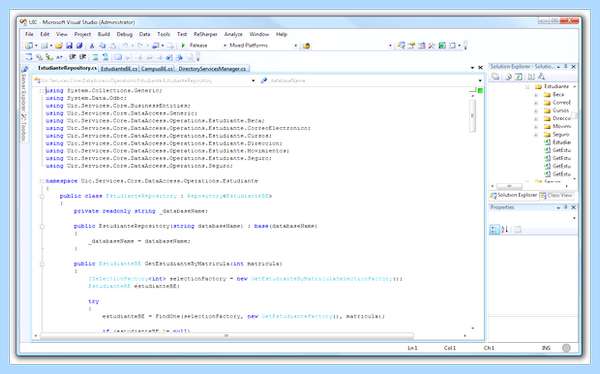The width and height of the screenshot is (600, 374).
Task: Toggle auto-hide pin on Properties panel
Action: point(566,207)
